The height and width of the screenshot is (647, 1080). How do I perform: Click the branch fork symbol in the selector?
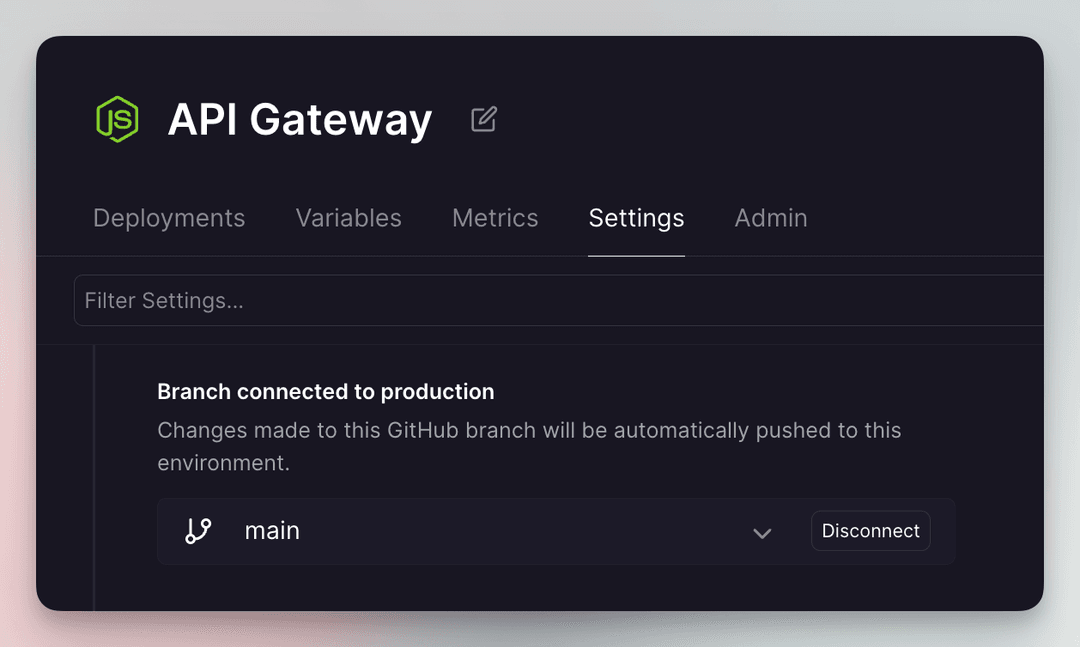[x=198, y=531]
